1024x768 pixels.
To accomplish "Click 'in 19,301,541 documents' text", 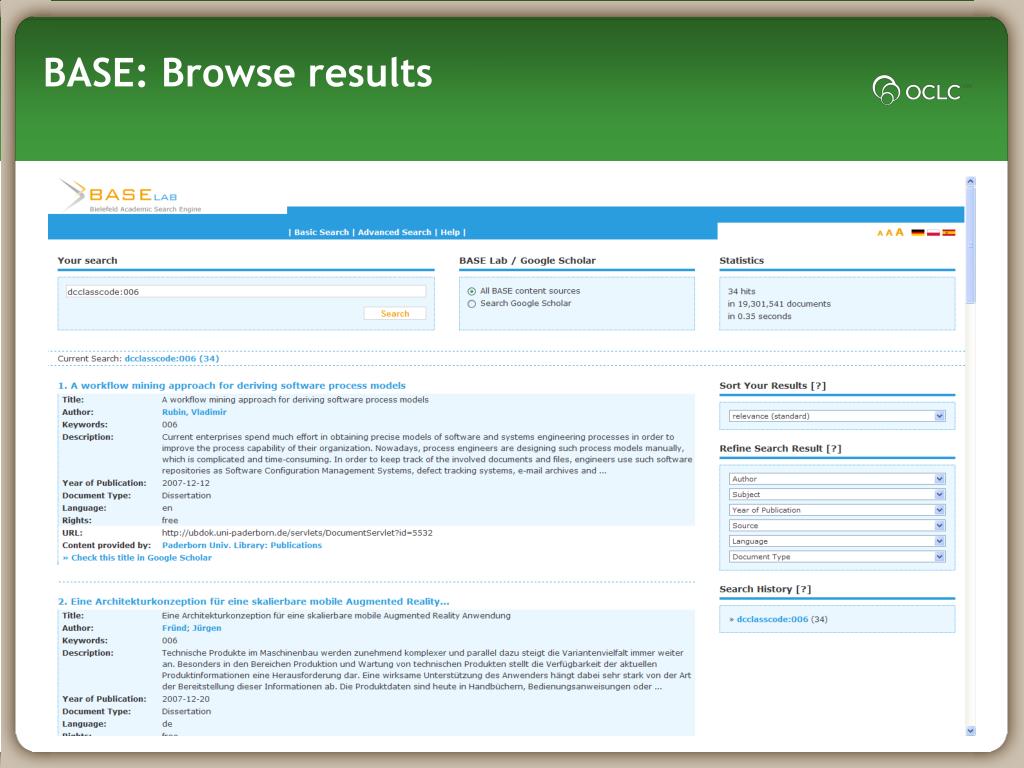I will coord(779,304).
